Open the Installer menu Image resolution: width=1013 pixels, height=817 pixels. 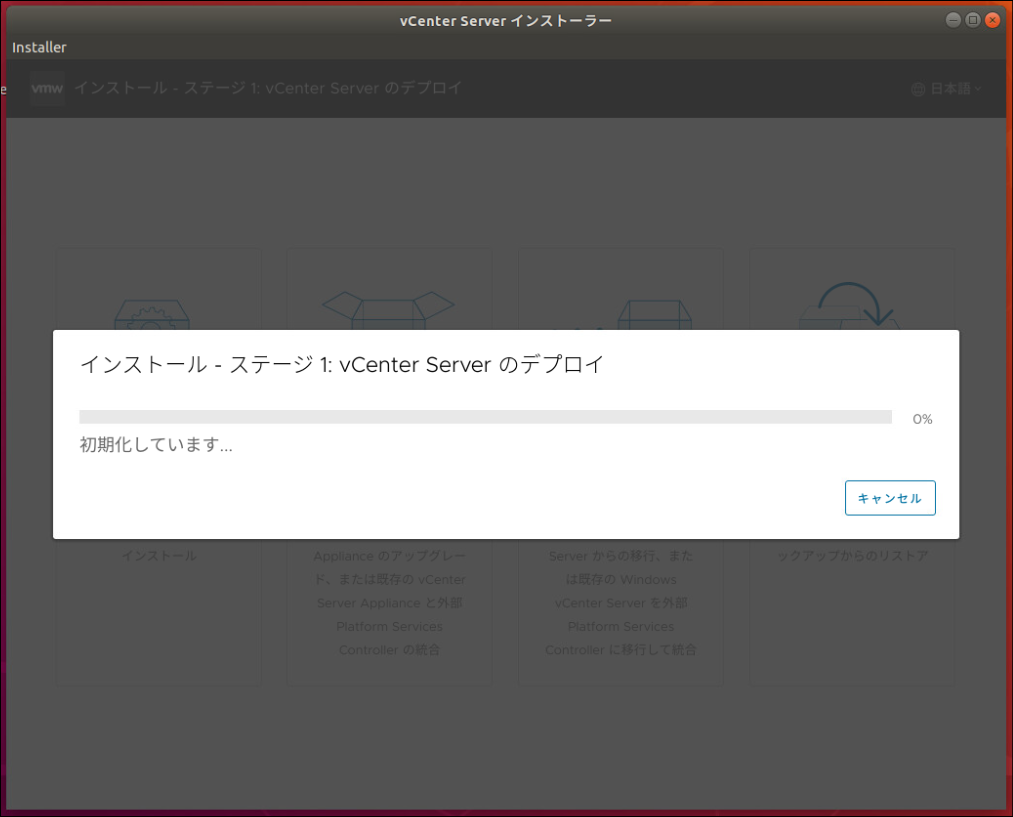(39, 47)
